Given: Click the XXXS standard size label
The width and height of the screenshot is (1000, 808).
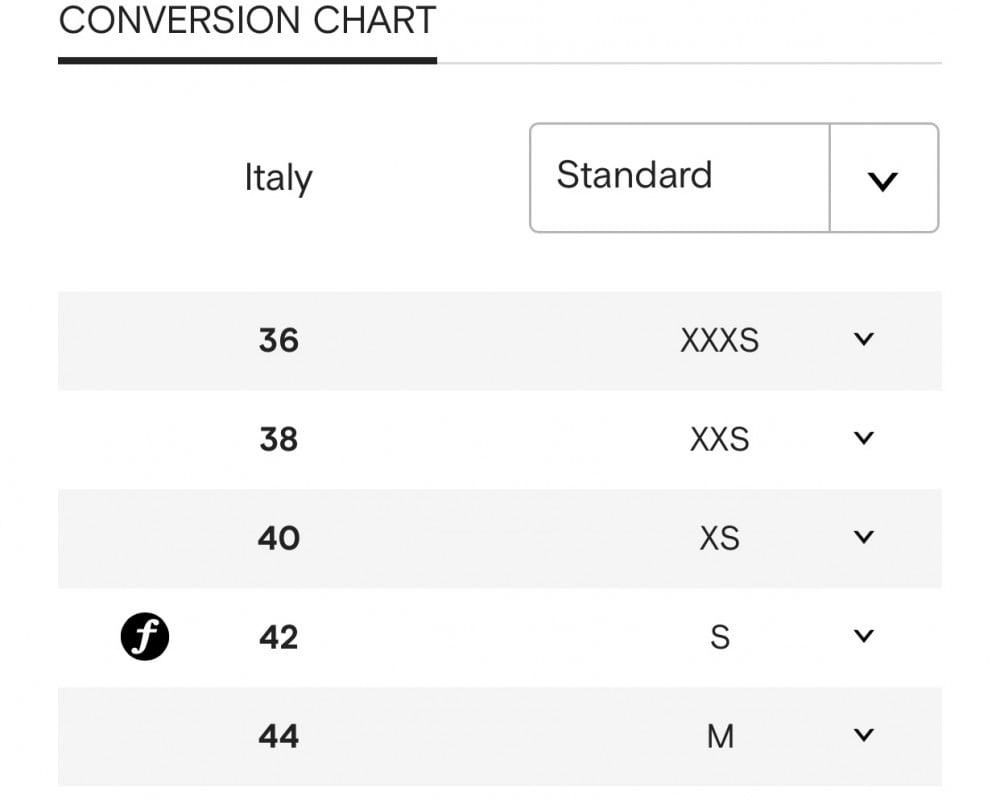Looking at the screenshot, I should point(719,340).
